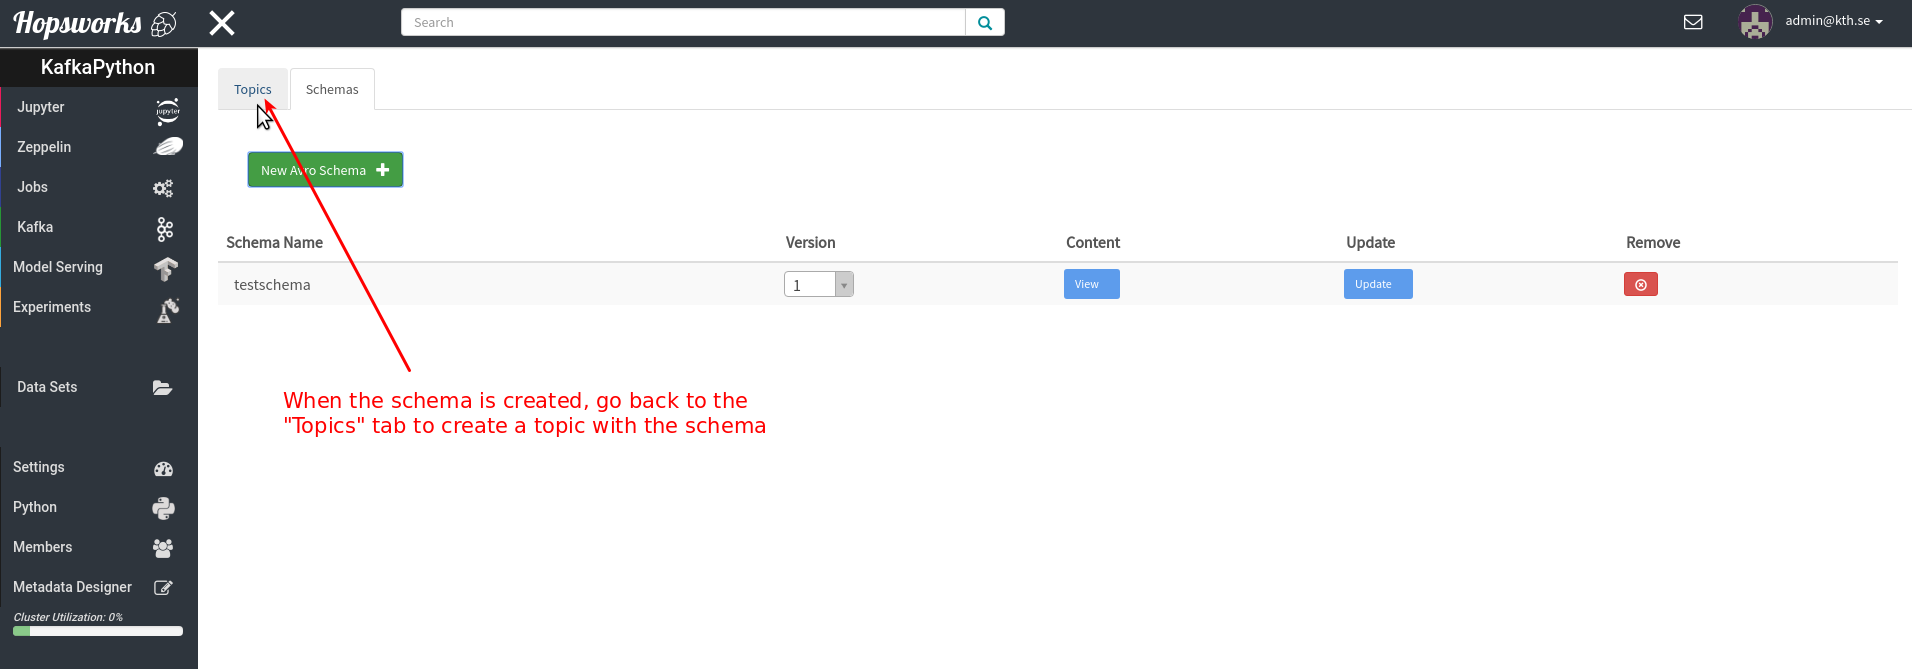
Task: Open the Jobs gears icon
Action: coord(163,188)
